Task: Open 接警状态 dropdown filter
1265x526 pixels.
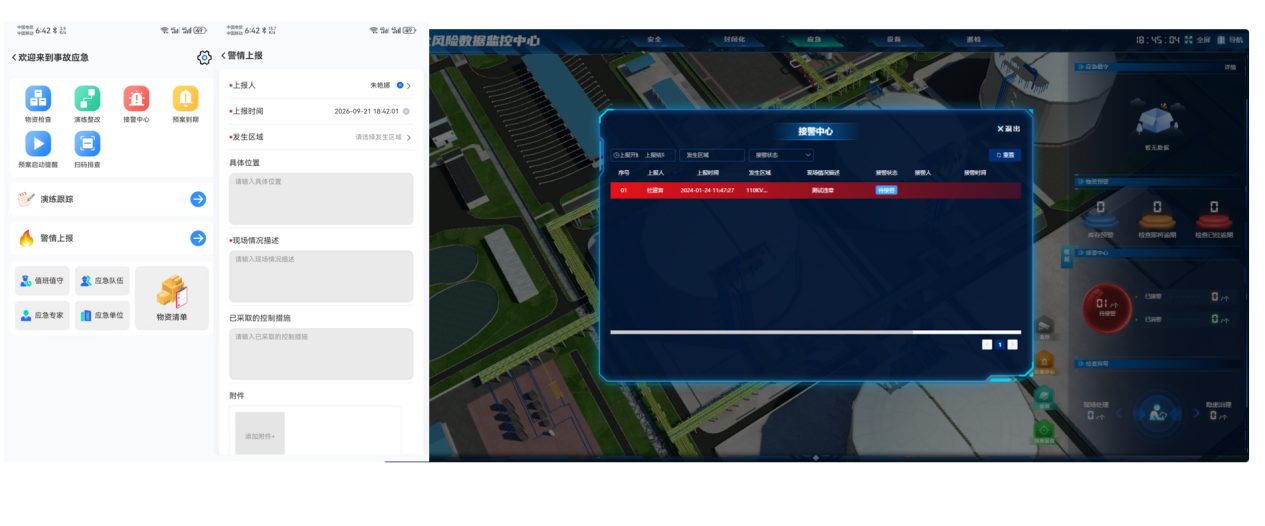Action: tap(782, 155)
